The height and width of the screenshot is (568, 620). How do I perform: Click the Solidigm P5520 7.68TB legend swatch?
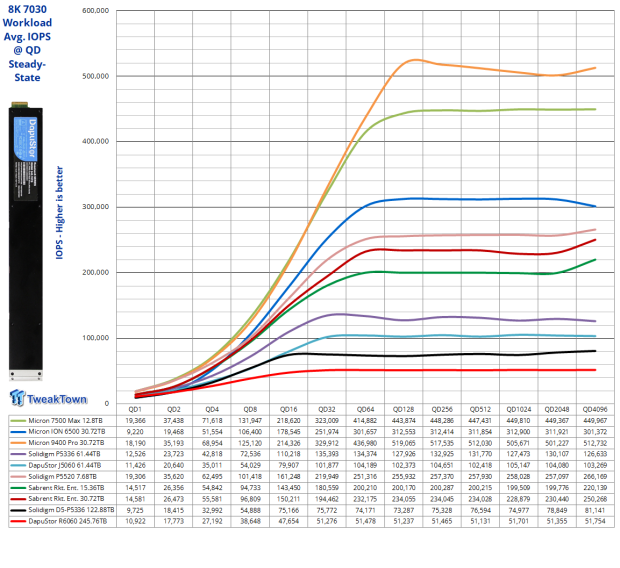[x=18, y=477]
